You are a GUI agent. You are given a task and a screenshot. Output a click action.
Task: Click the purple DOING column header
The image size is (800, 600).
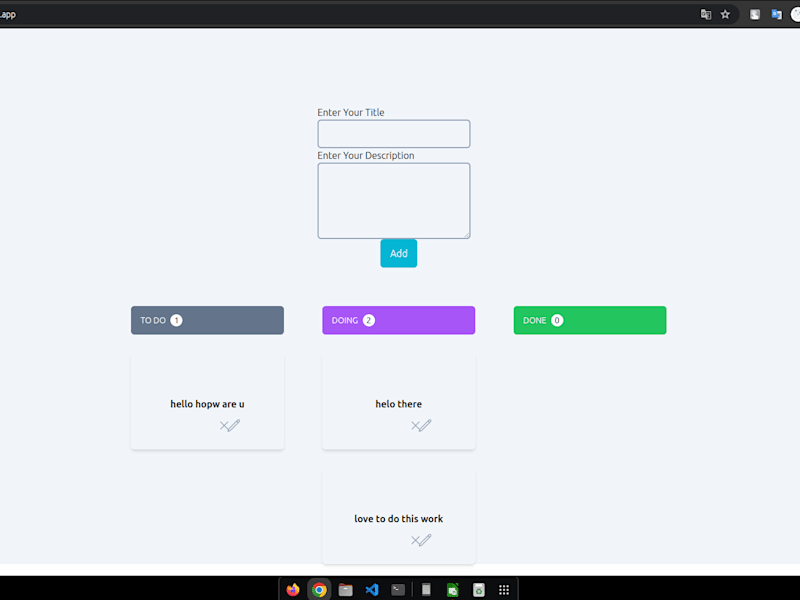point(398,320)
